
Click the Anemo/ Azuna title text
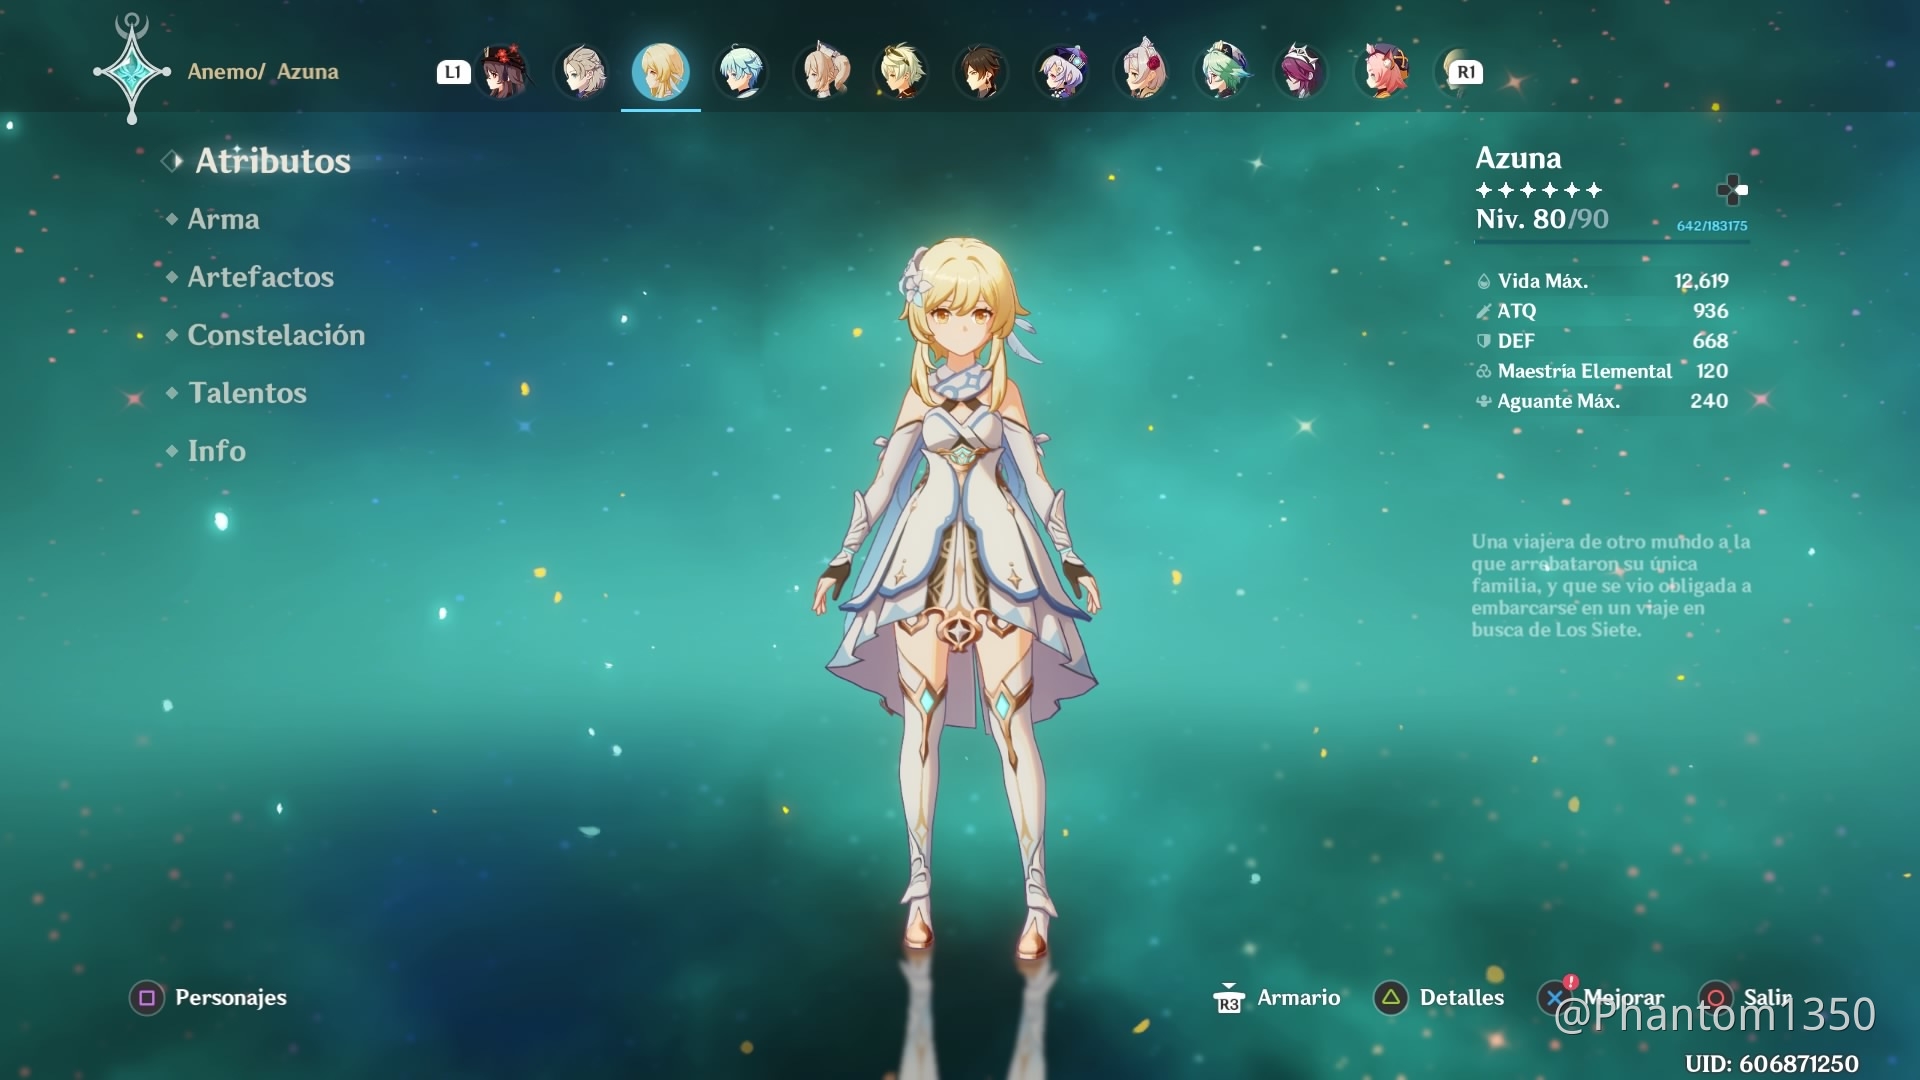(x=263, y=72)
